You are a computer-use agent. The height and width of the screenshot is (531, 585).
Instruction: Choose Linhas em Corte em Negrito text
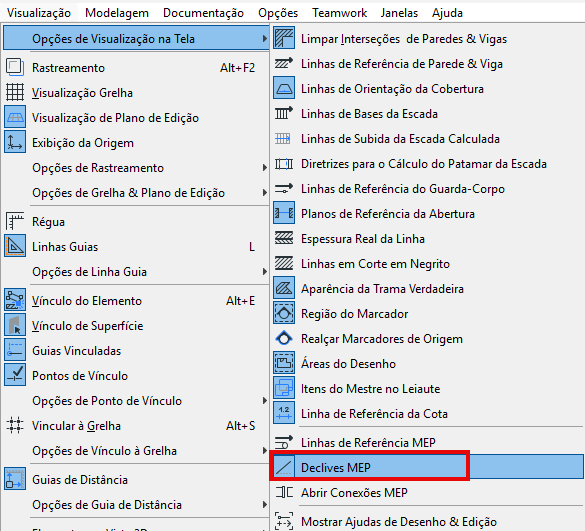[x=375, y=264]
